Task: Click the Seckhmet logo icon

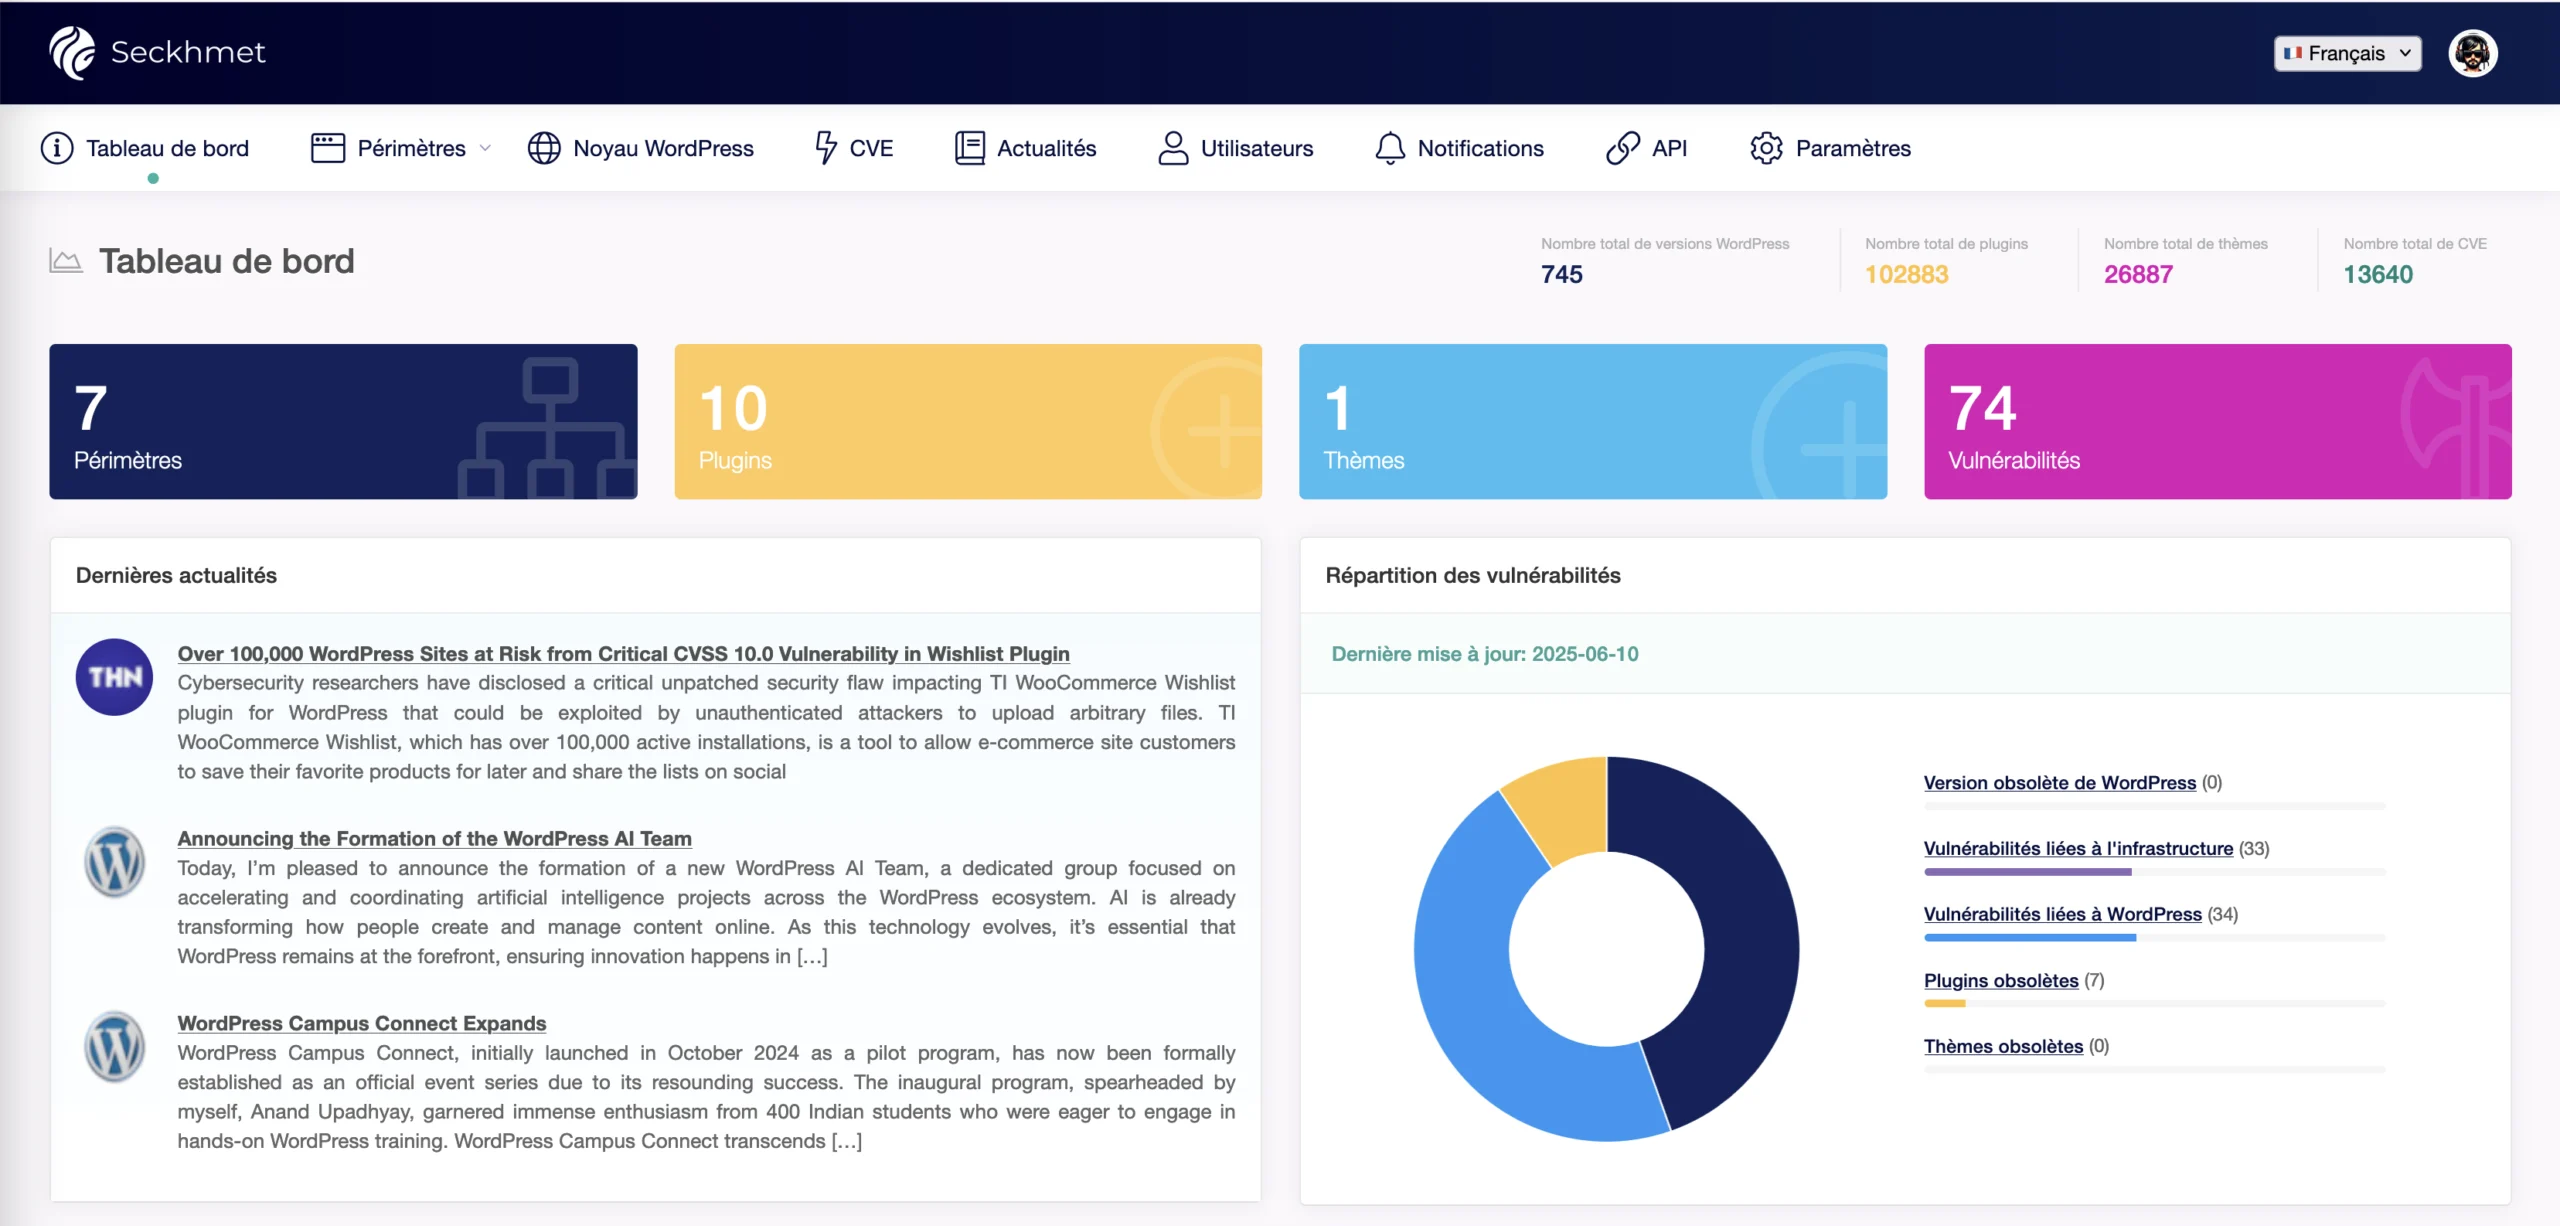Action: tap(72, 52)
